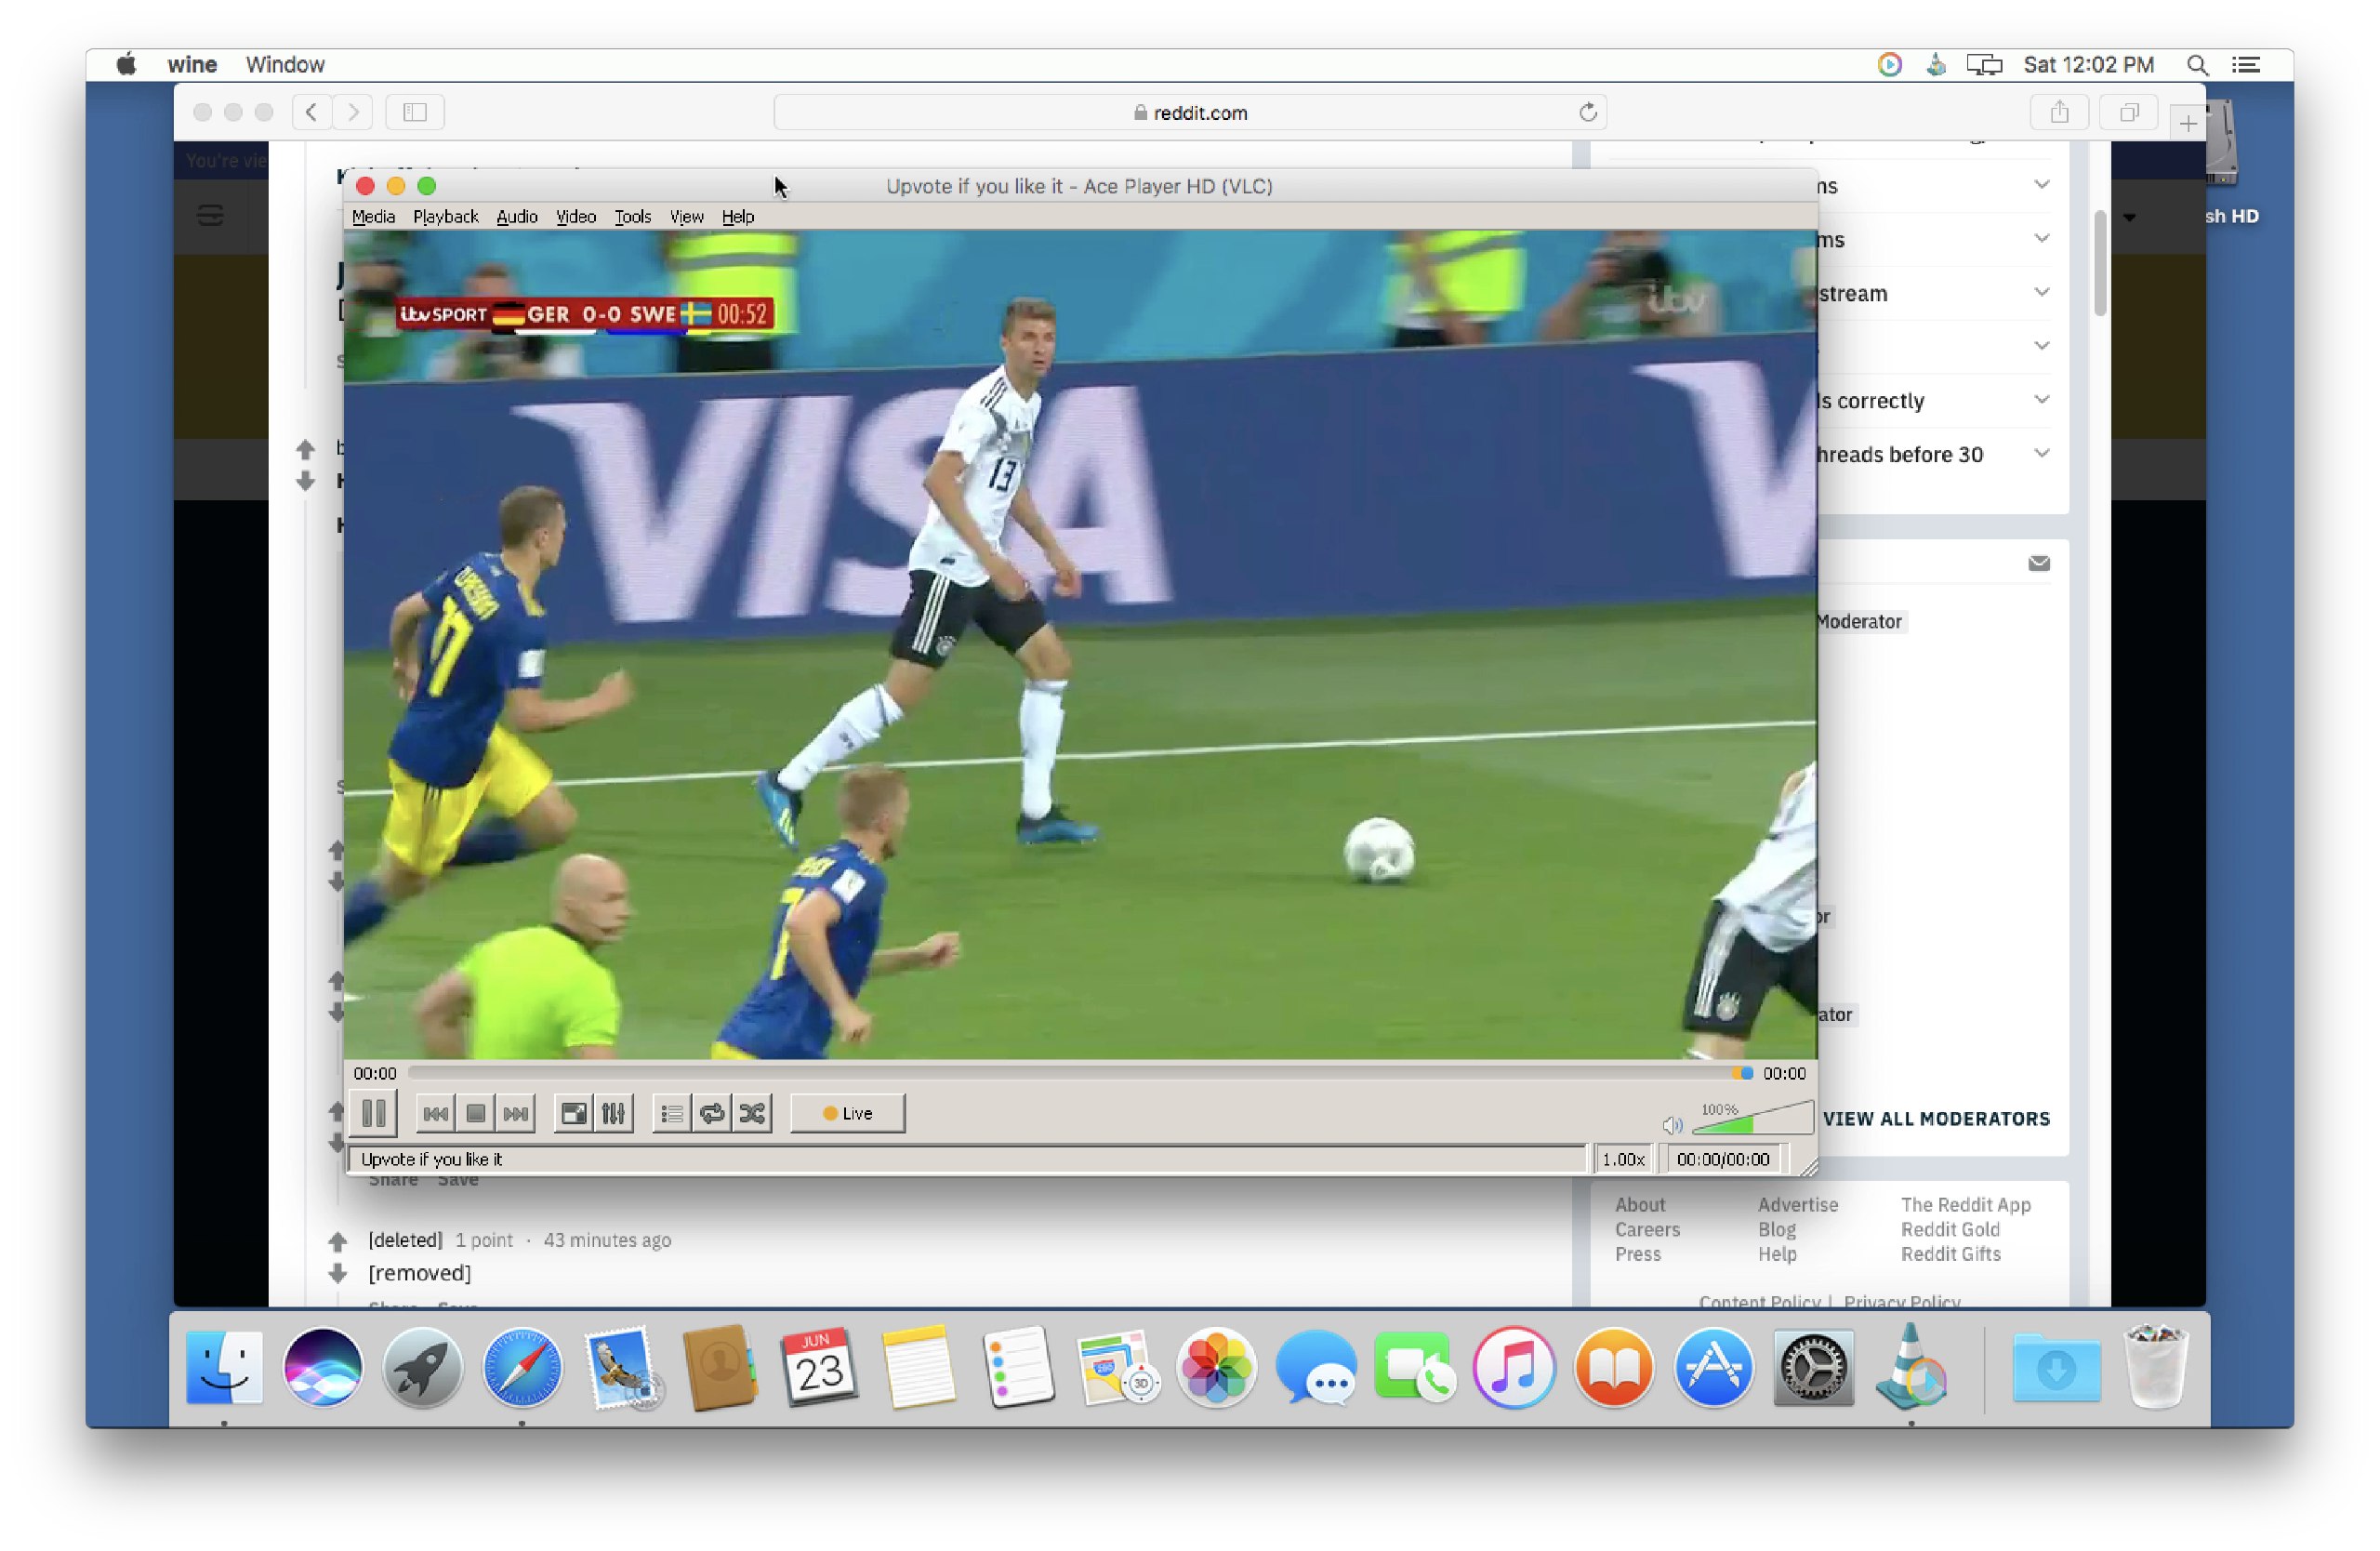Click the reddit.com address bar
2380x1551 pixels.
[x=1190, y=113]
